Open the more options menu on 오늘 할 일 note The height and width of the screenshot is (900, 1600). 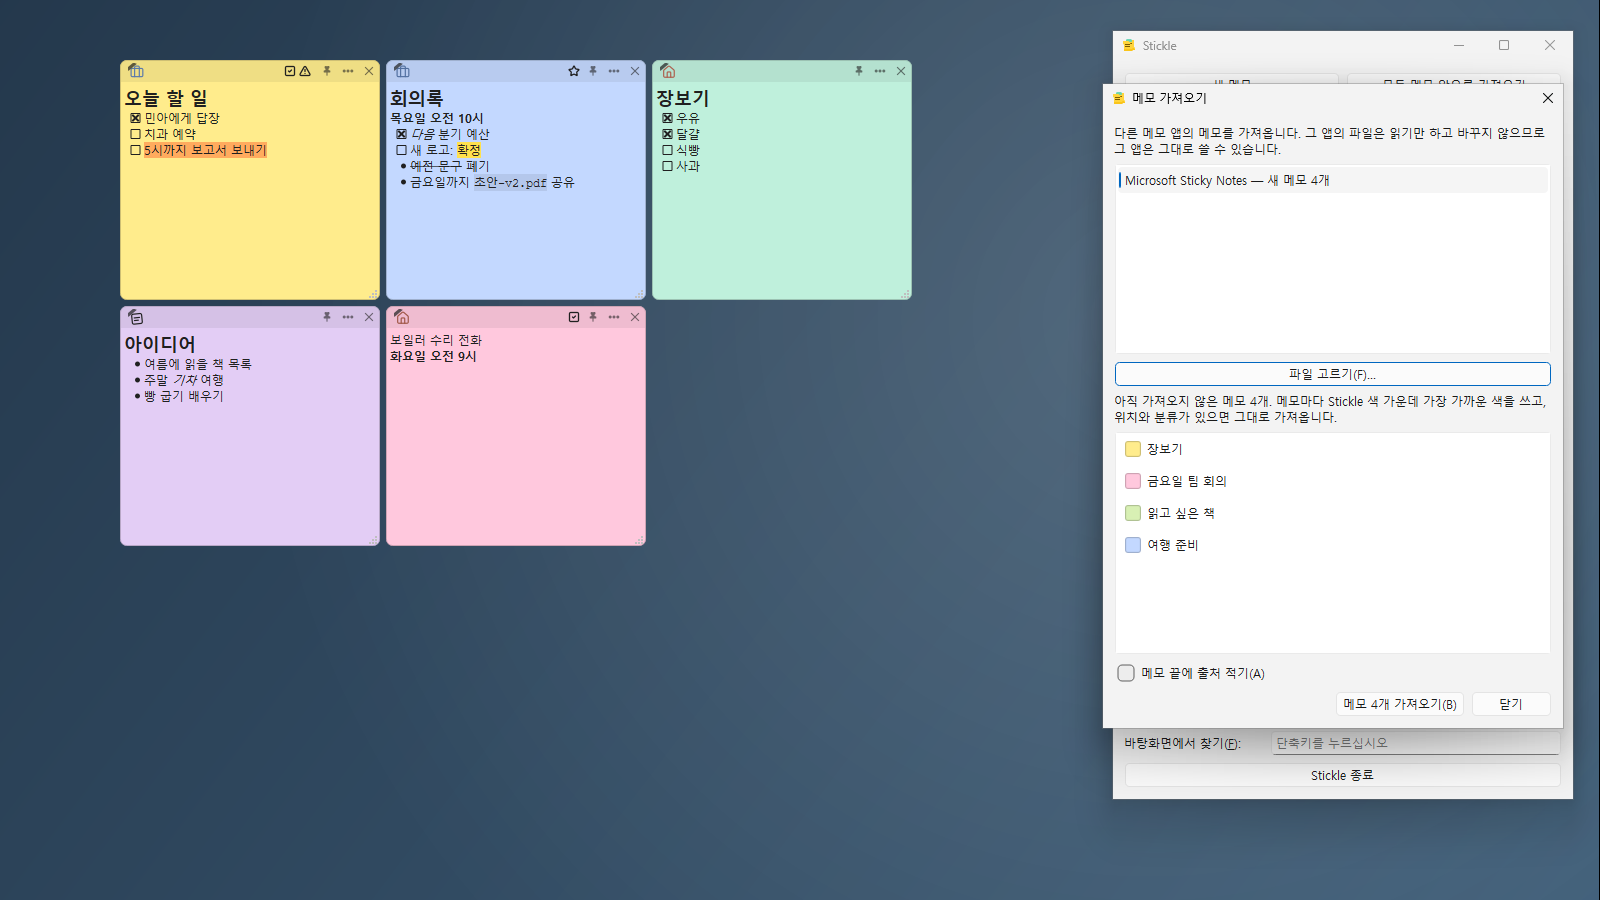[x=348, y=71]
